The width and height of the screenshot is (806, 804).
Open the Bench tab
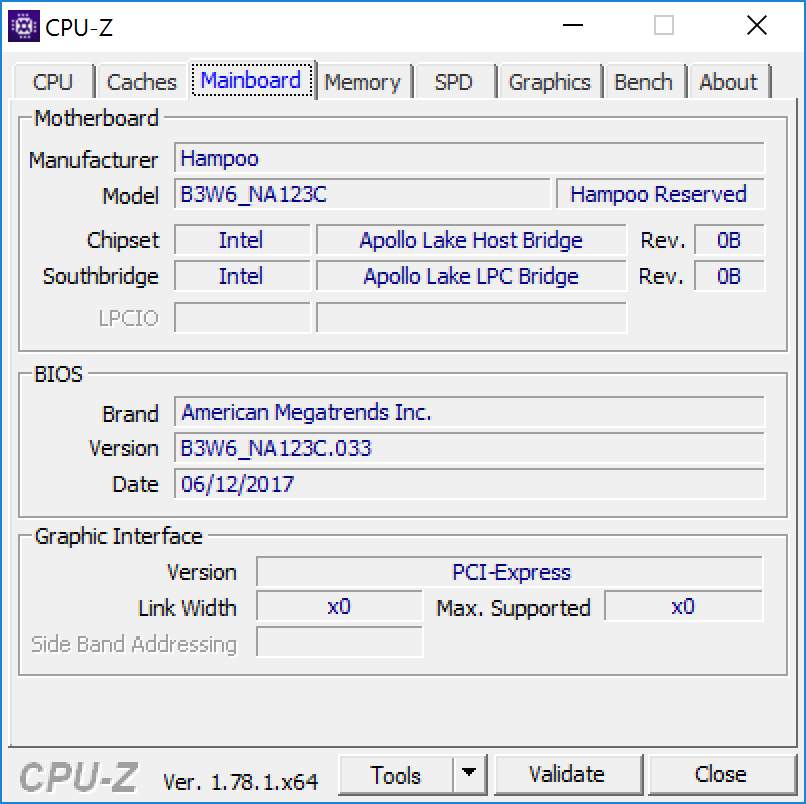tap(644, 82)
